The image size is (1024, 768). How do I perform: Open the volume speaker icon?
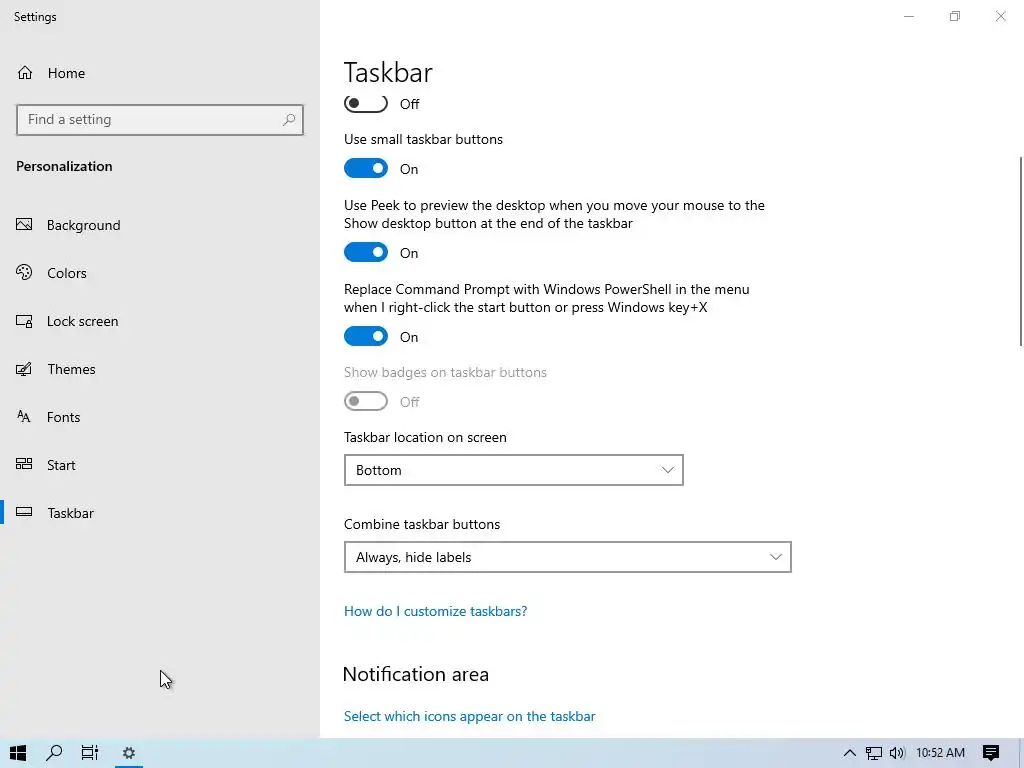point(897,753)
